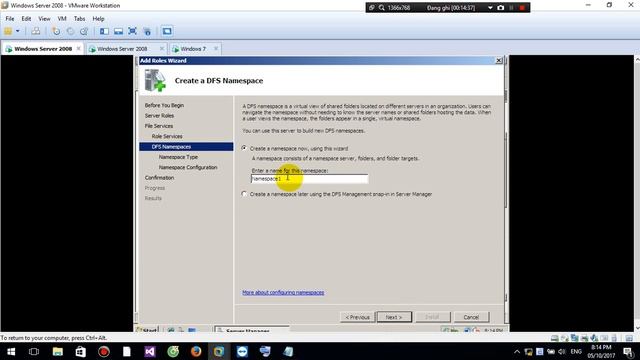640x360 pixels.
Task: Click the green circular taskbar icon
Action: 173,351
